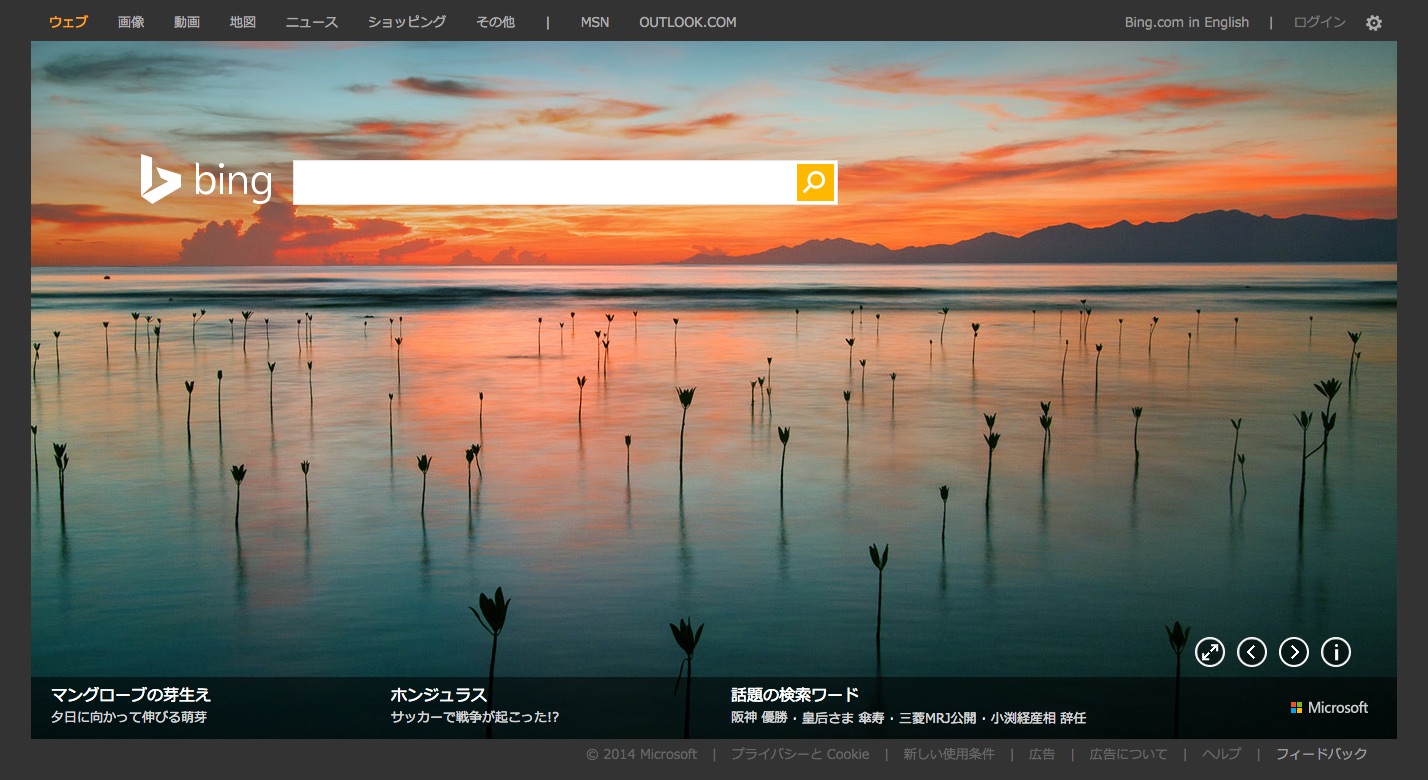Focus the Bing search text box

(x=545, y=182)
